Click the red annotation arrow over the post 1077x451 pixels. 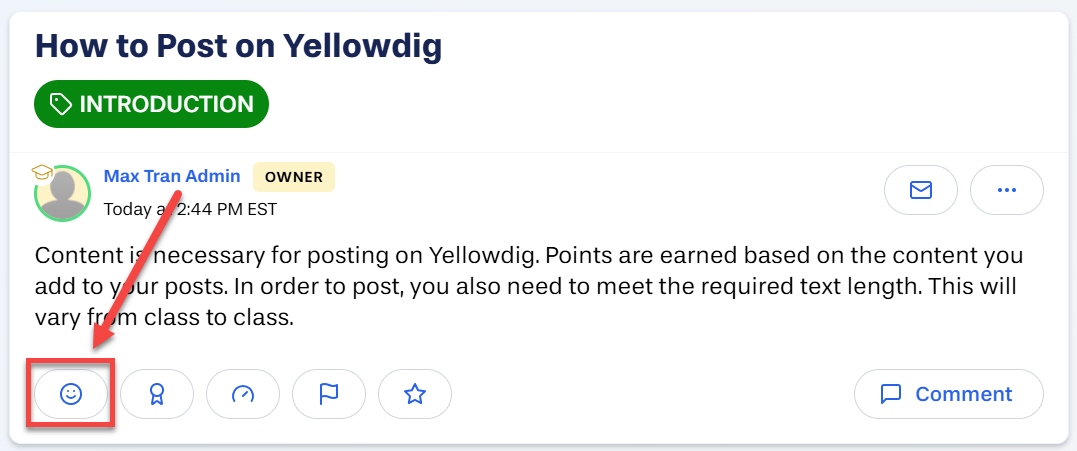(136, 268)
